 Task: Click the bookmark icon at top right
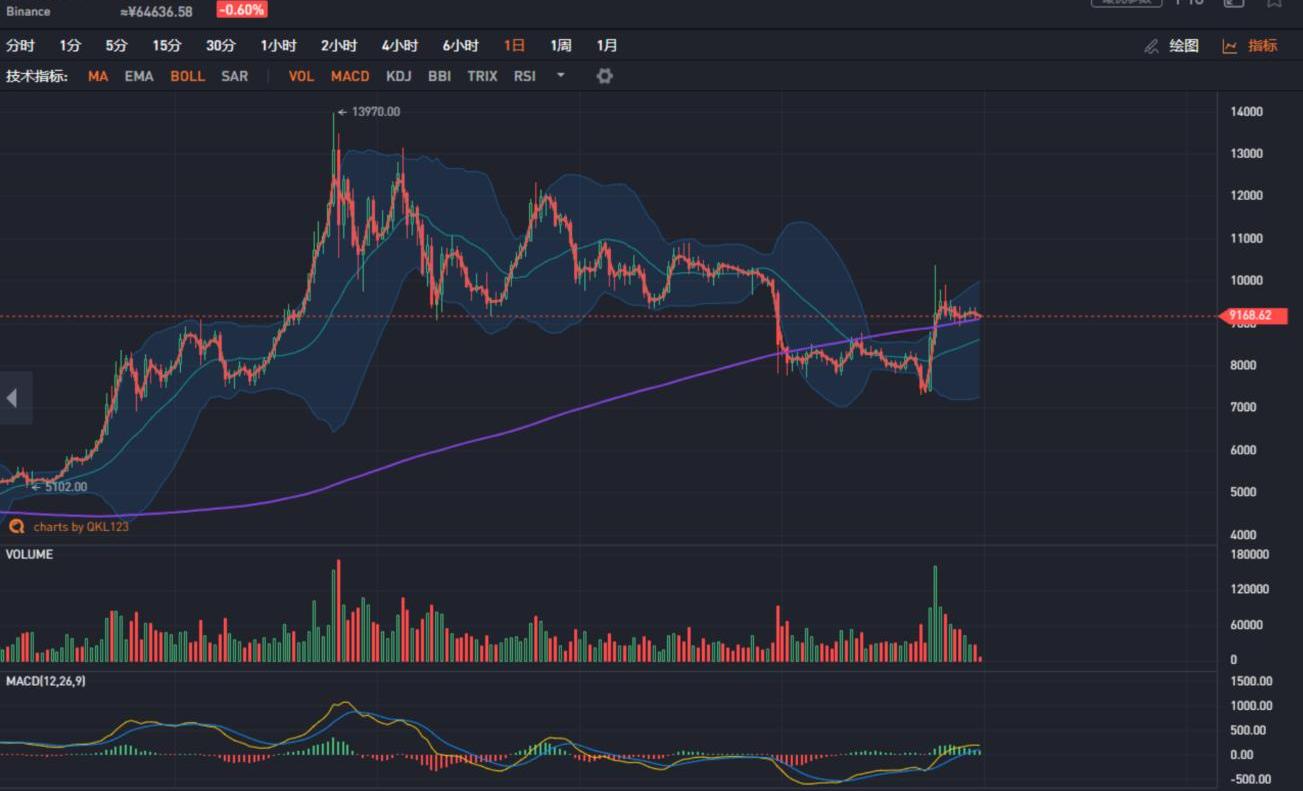click(x=1274, y=3)
